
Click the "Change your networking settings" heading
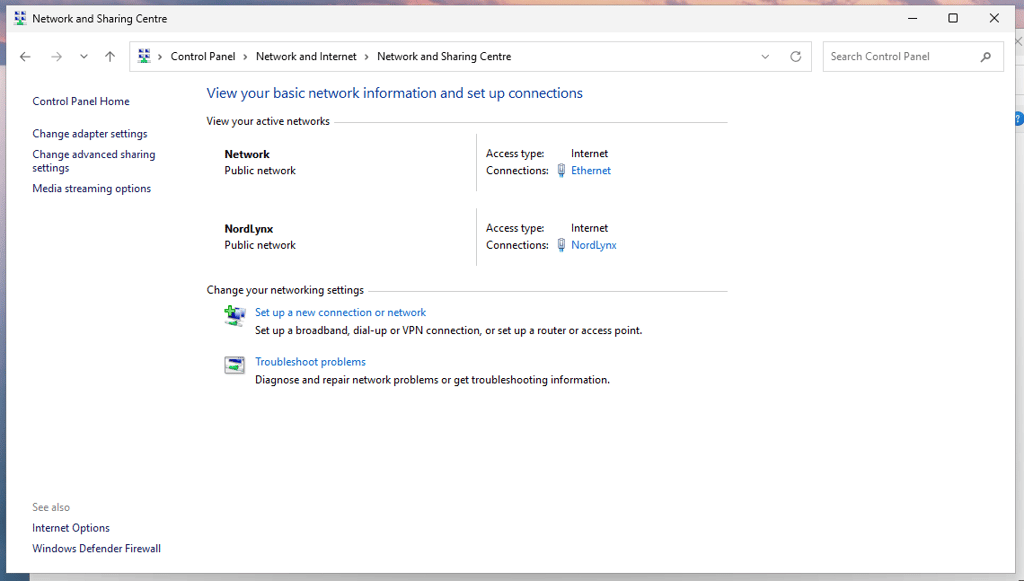pos(285,290)
